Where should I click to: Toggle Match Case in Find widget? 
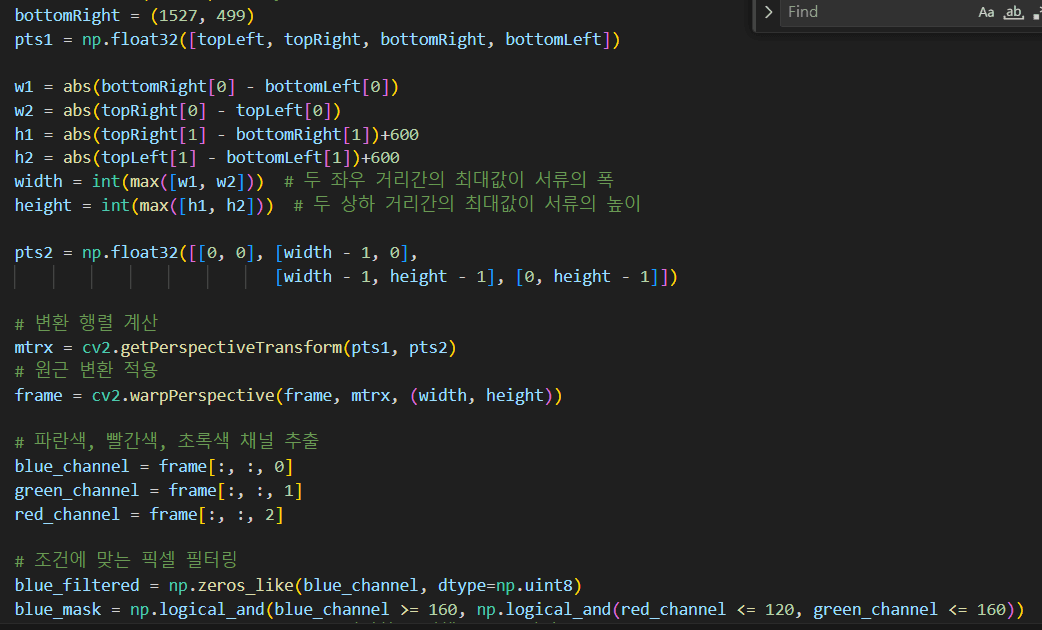pyautogui.click(x=986, y=12)
